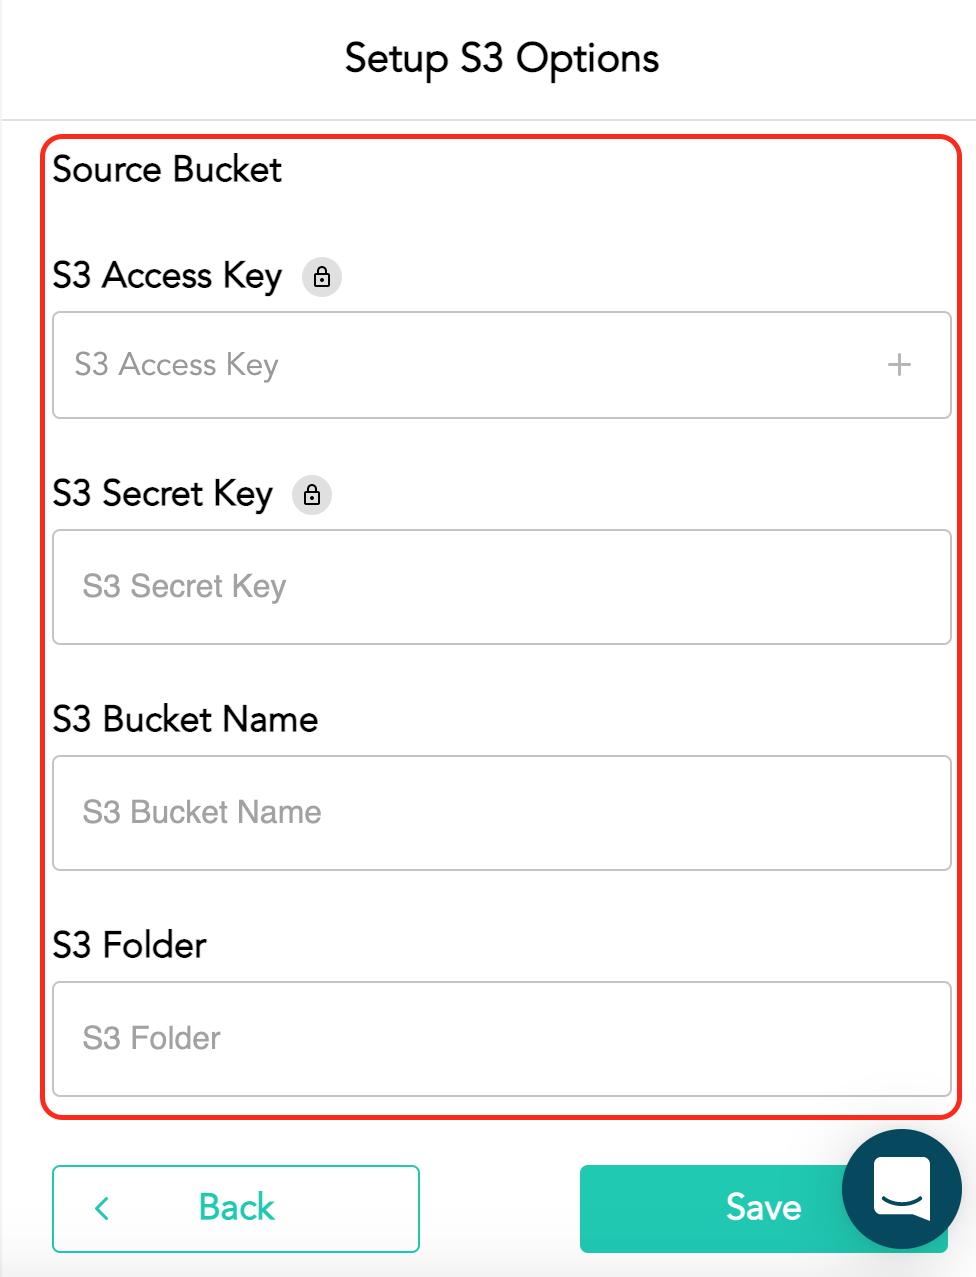976x1277 pixels.
Task: Click the lock icon beside S3 Access Key
Action: pos(322,277)
